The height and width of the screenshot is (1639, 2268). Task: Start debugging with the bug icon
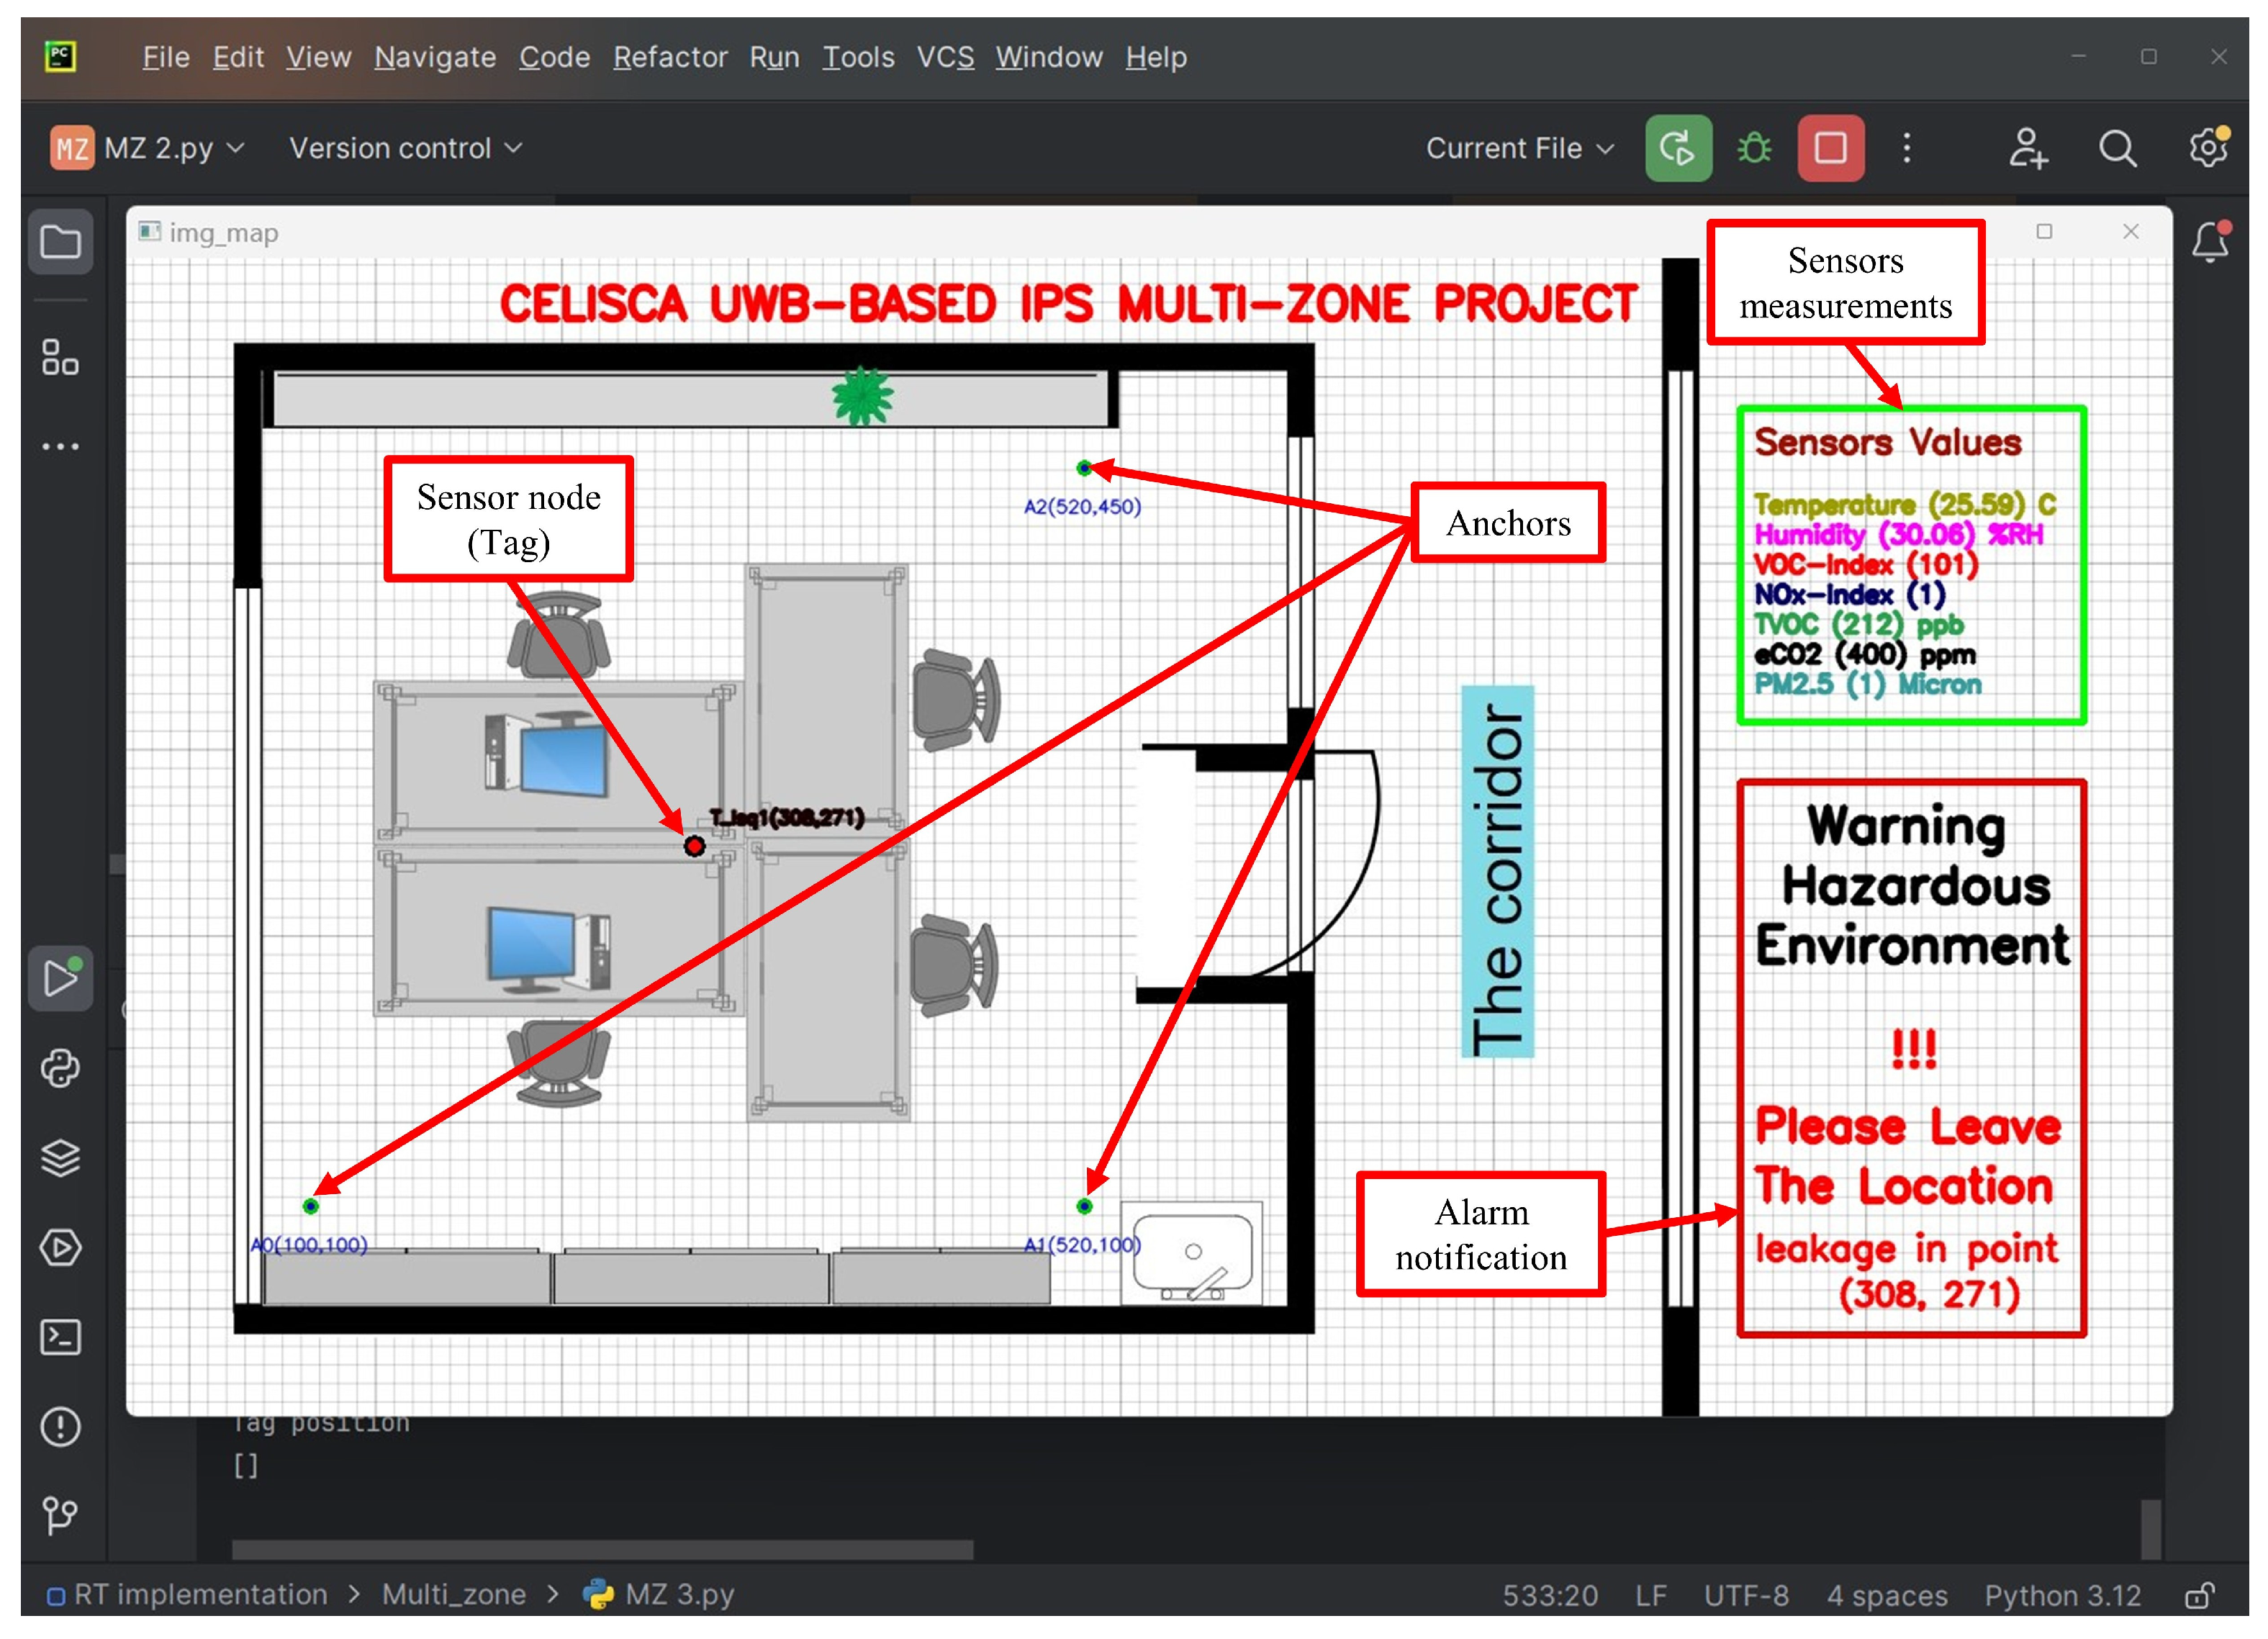coord(1754,148)
